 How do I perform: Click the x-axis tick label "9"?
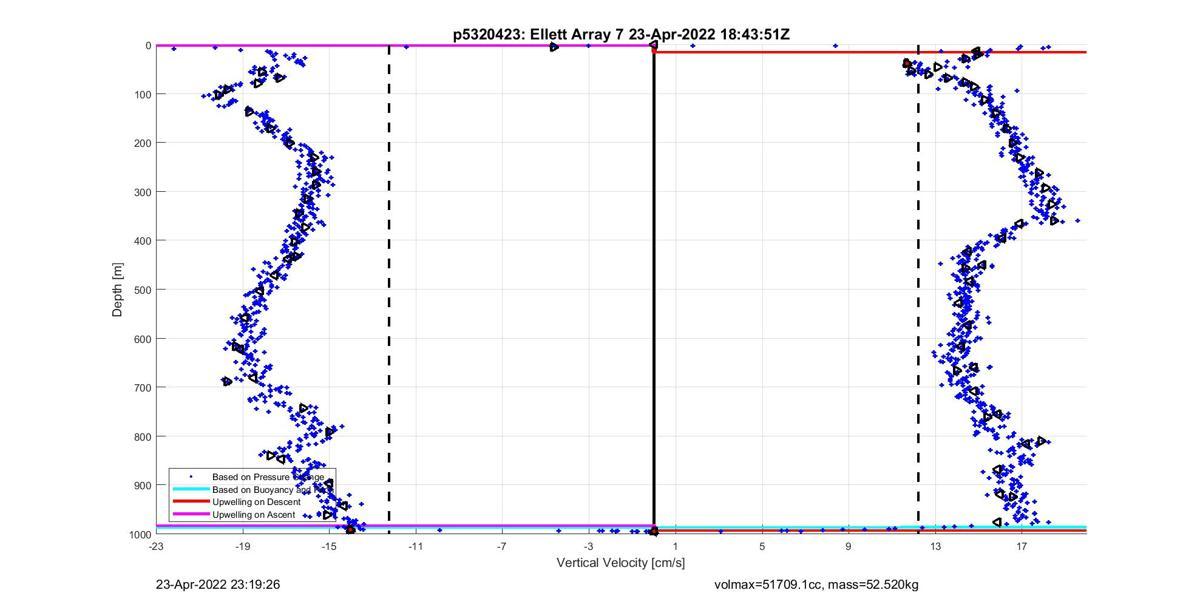[x=849, y=547]
